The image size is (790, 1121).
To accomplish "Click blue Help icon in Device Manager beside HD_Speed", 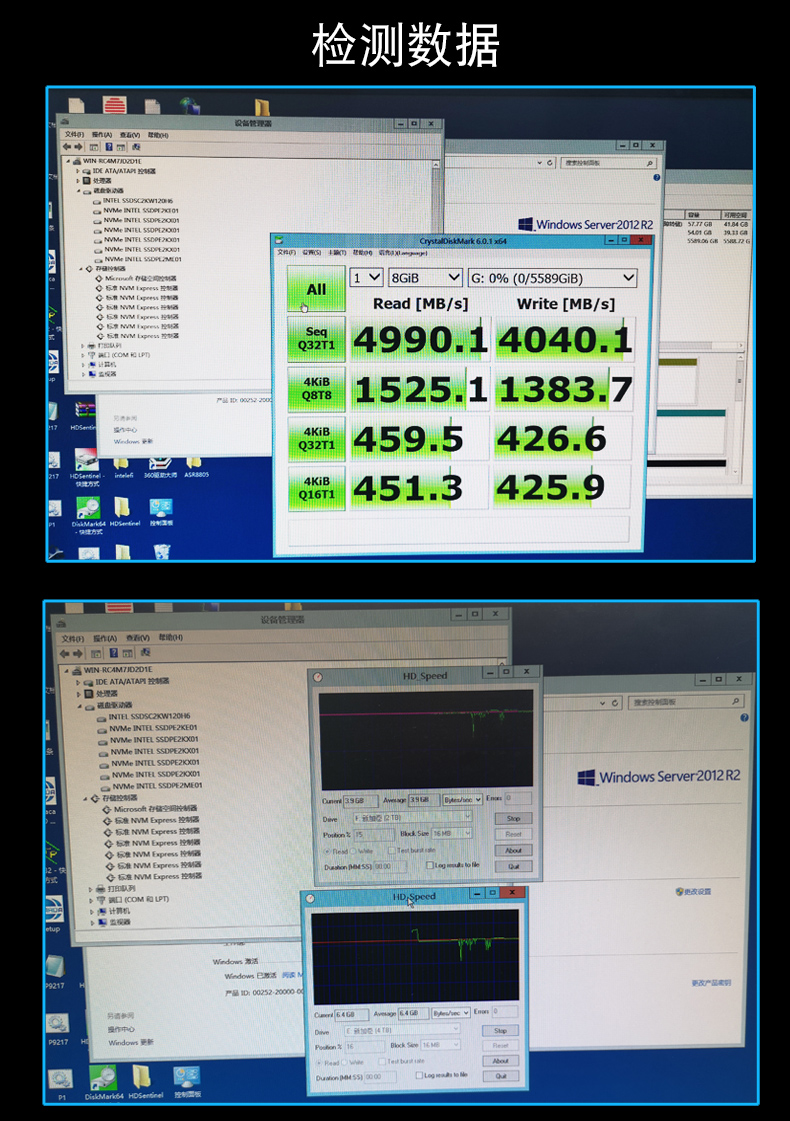I will pos(114,653).
